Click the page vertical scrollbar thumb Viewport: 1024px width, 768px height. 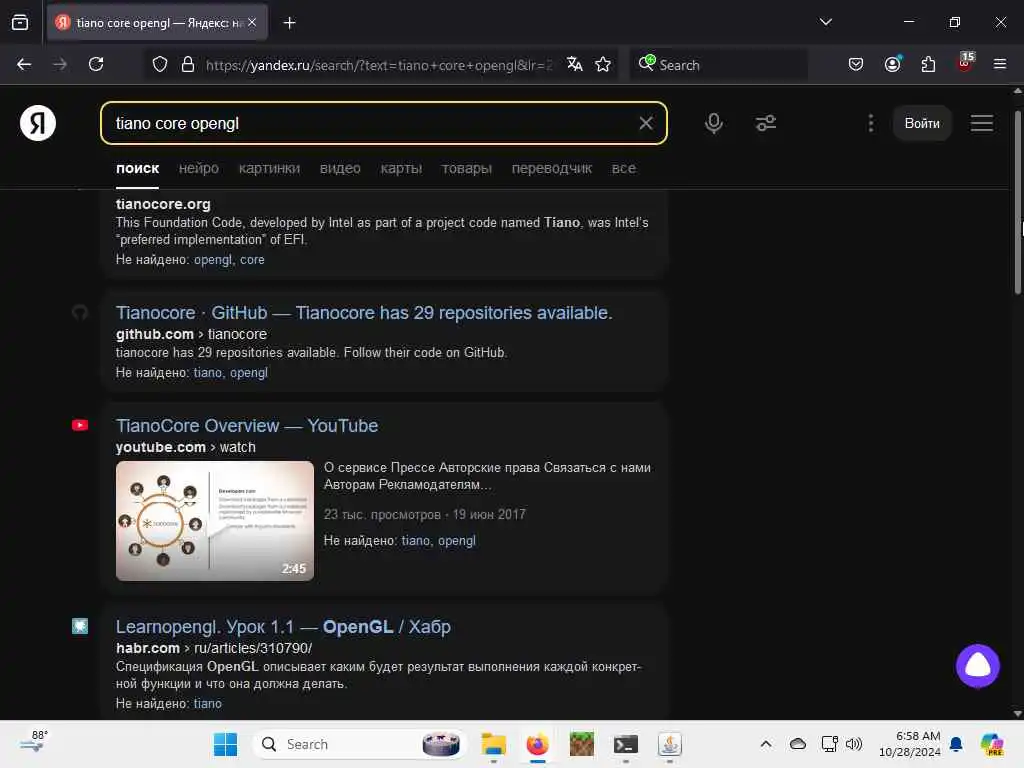coord(1017,202)
